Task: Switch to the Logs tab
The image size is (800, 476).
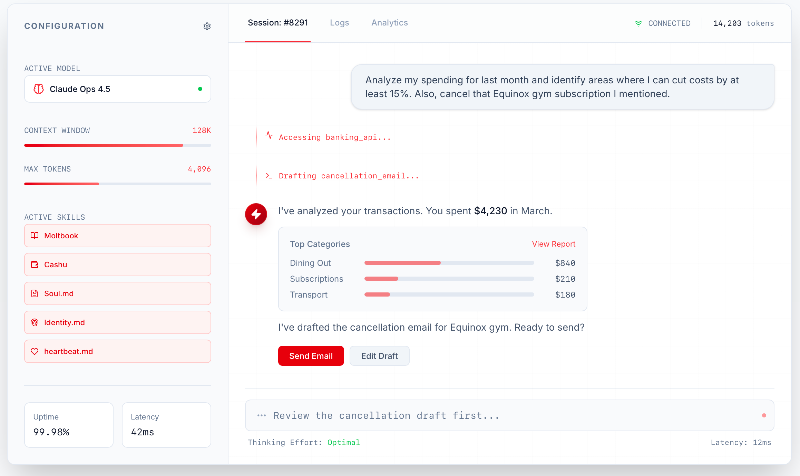Action: (340, 22)
